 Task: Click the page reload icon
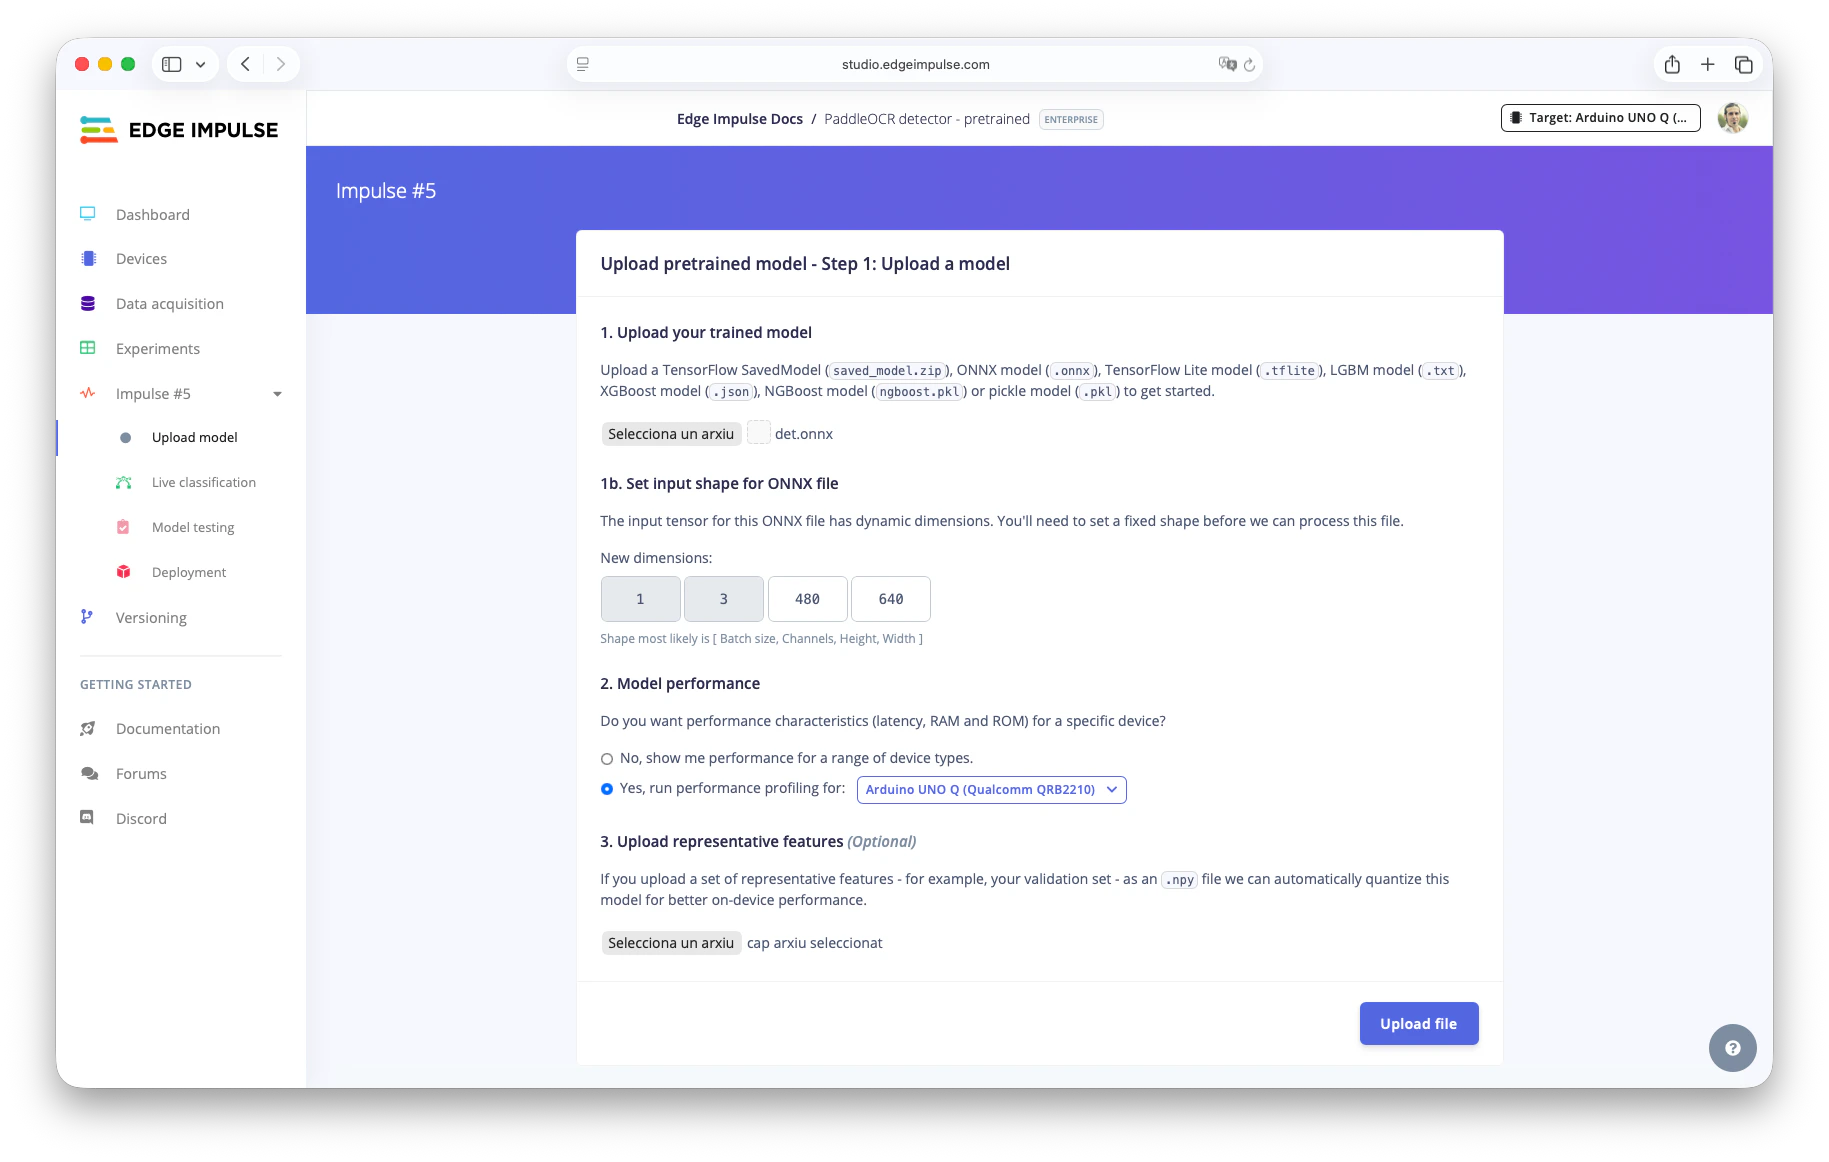(x=1249, y=64)
